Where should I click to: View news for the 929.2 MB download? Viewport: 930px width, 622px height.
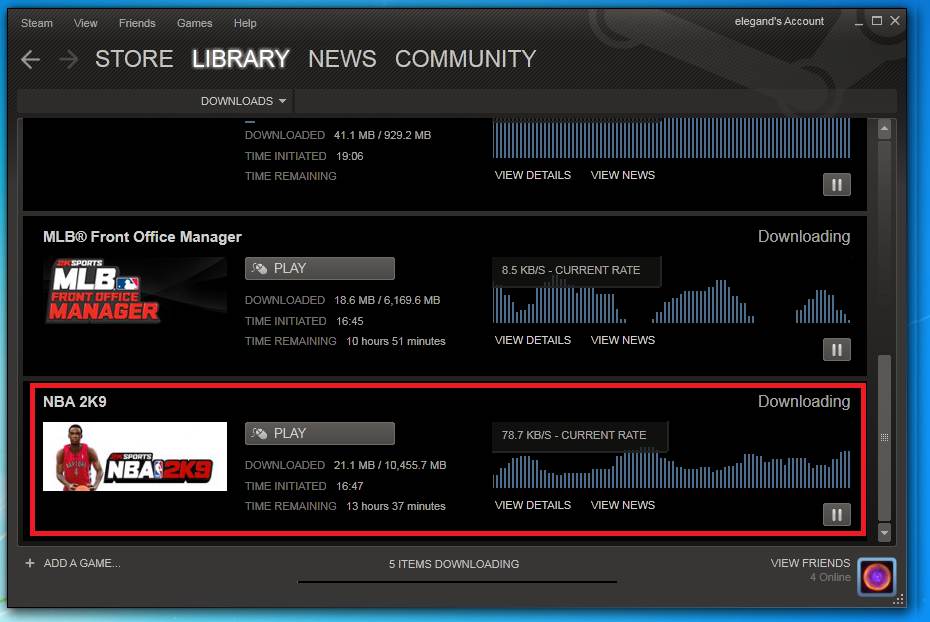coord(623,176)
